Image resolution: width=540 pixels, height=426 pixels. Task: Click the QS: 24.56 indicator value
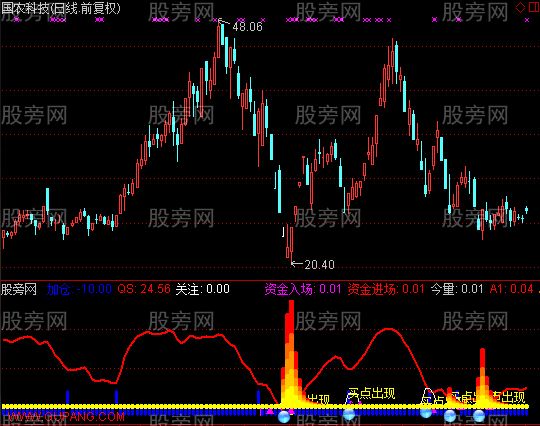[x=144, y=289]
